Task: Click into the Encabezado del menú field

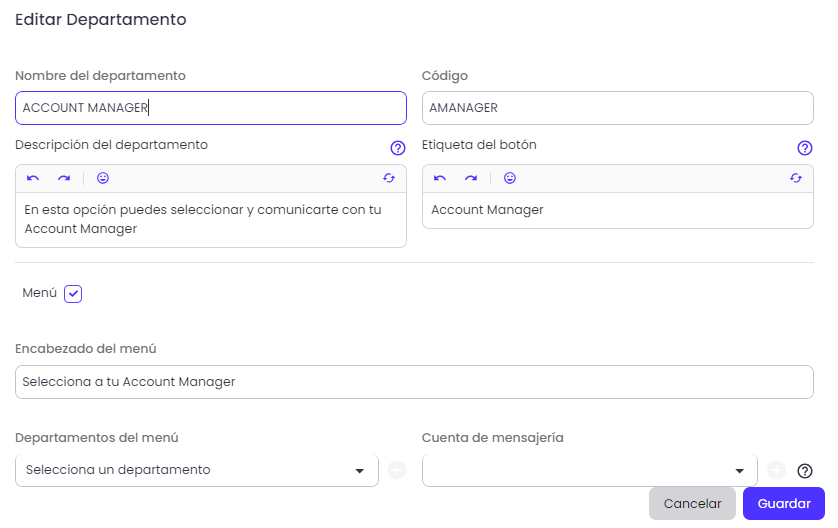Action: point(414,382)
